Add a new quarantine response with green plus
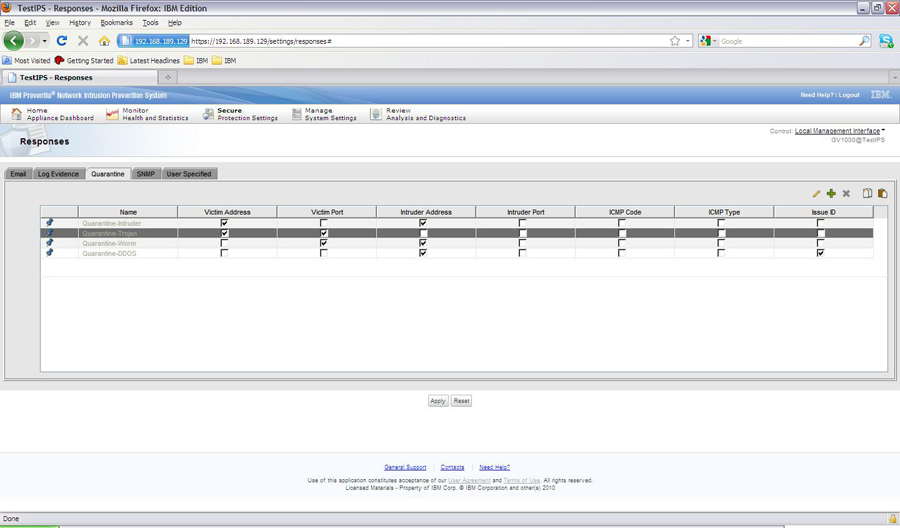The image size is (900, 528). pyautogui.click(x=831, y=194)
